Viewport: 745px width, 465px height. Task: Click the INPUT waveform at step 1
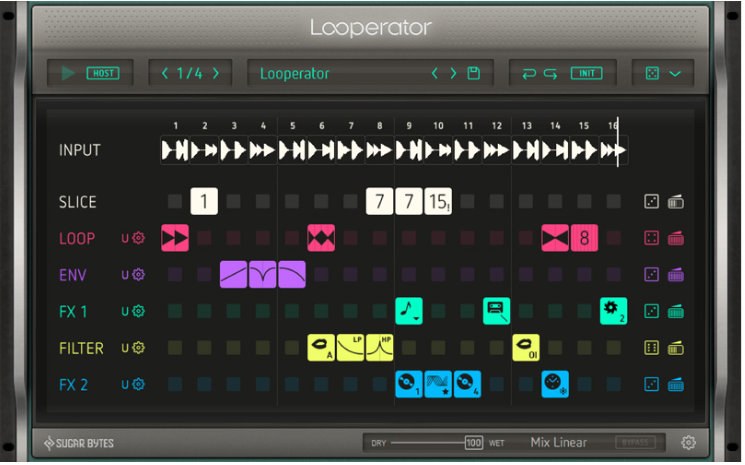(x=175, y=151)
